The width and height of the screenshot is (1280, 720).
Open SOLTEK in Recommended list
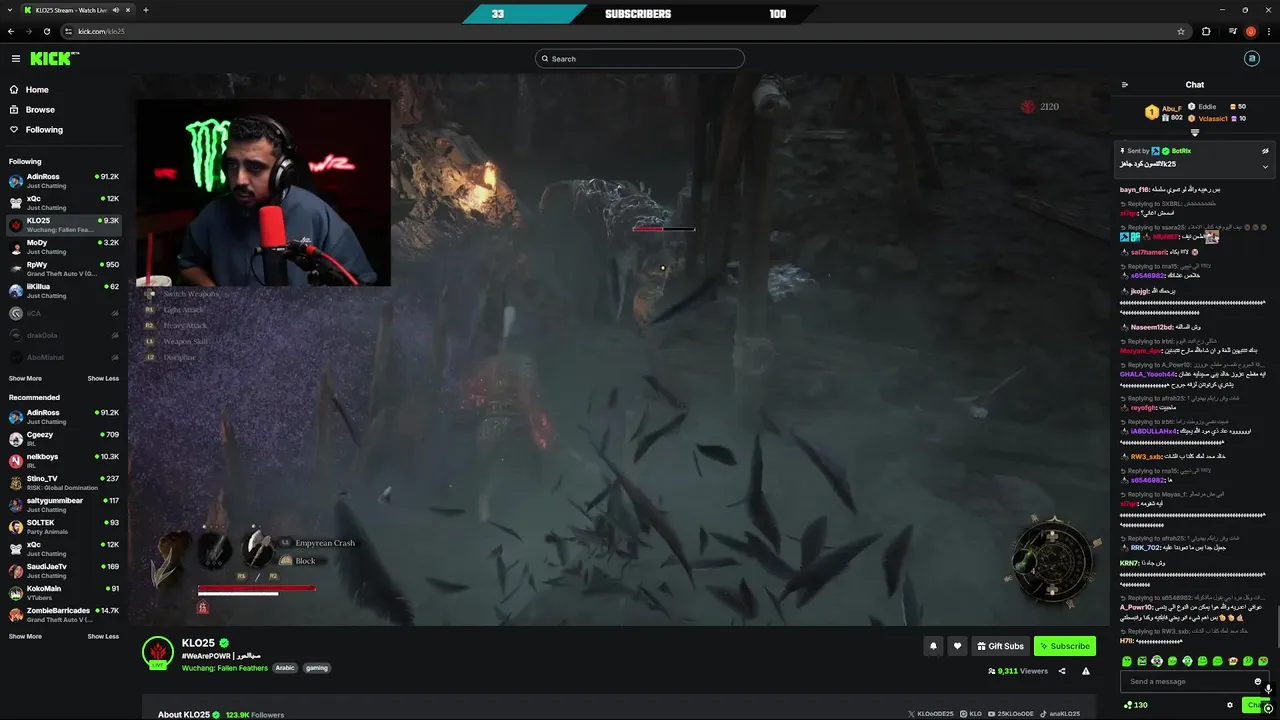pos(64,527)
